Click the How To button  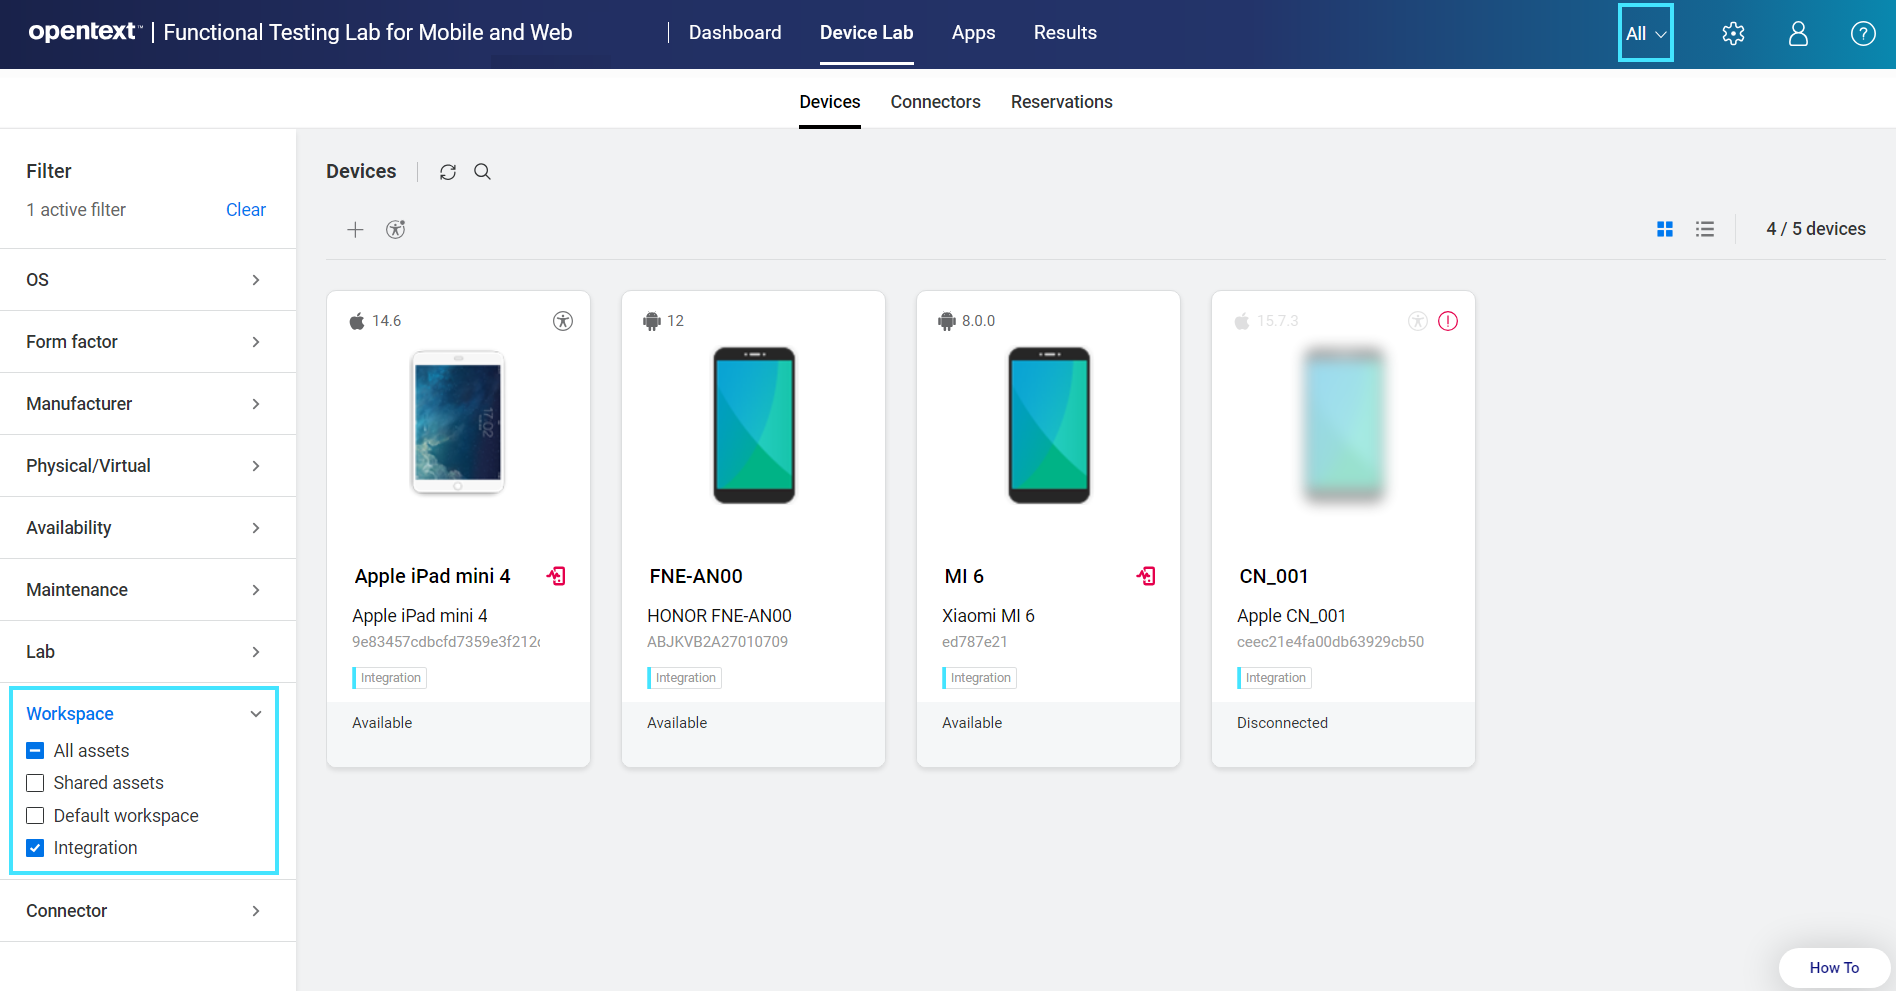coord(1833,967)
